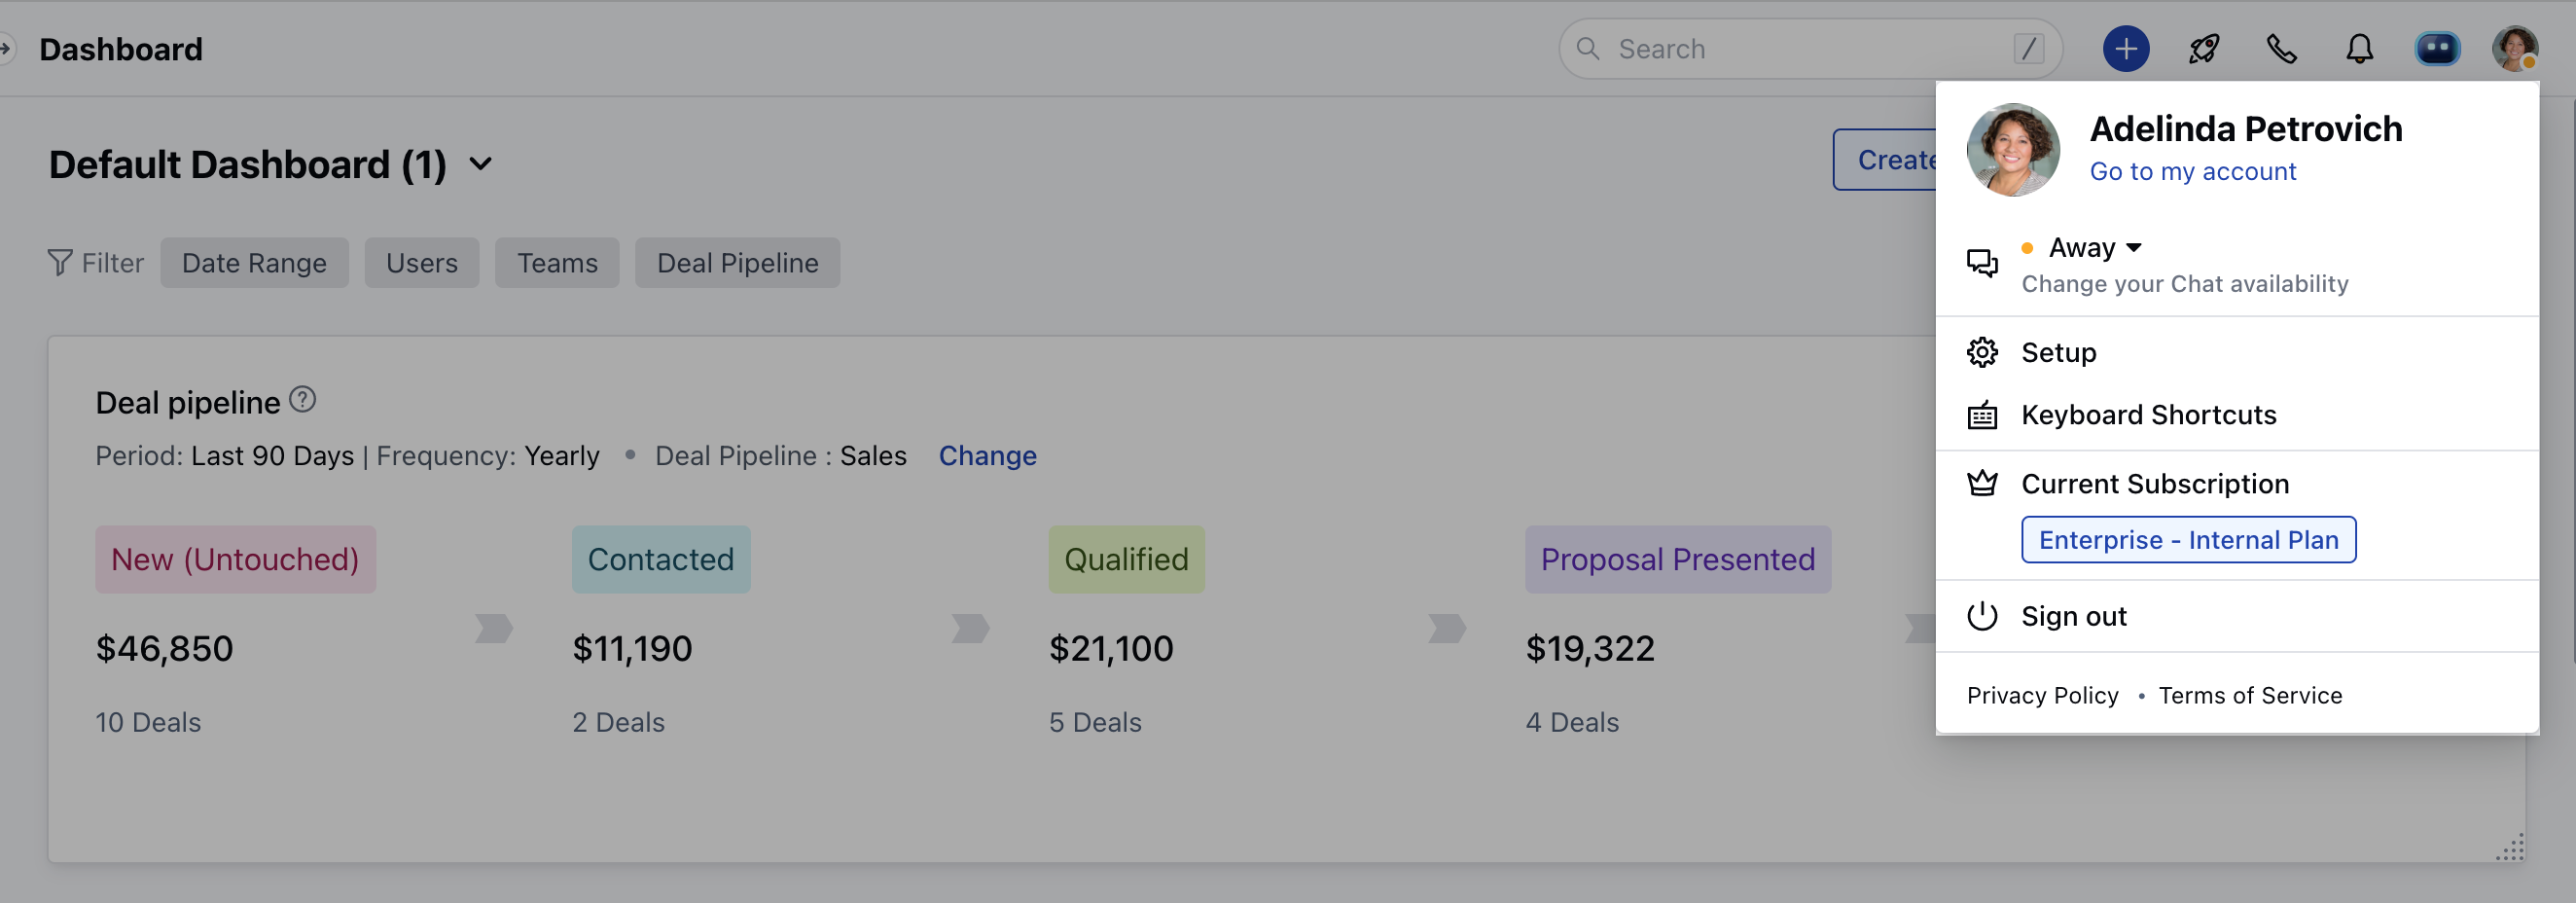Open the notifications bell
2576x903 pixels.
2359,49
